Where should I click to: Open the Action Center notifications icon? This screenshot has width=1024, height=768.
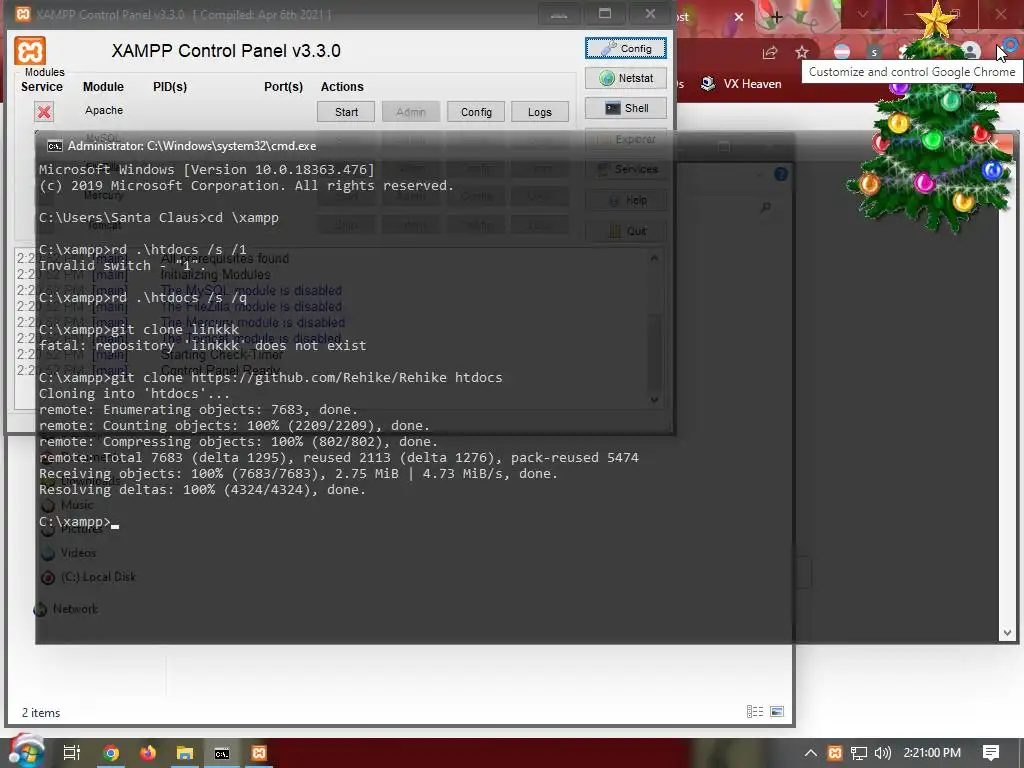pyautogui.click(x=991, y=753)
